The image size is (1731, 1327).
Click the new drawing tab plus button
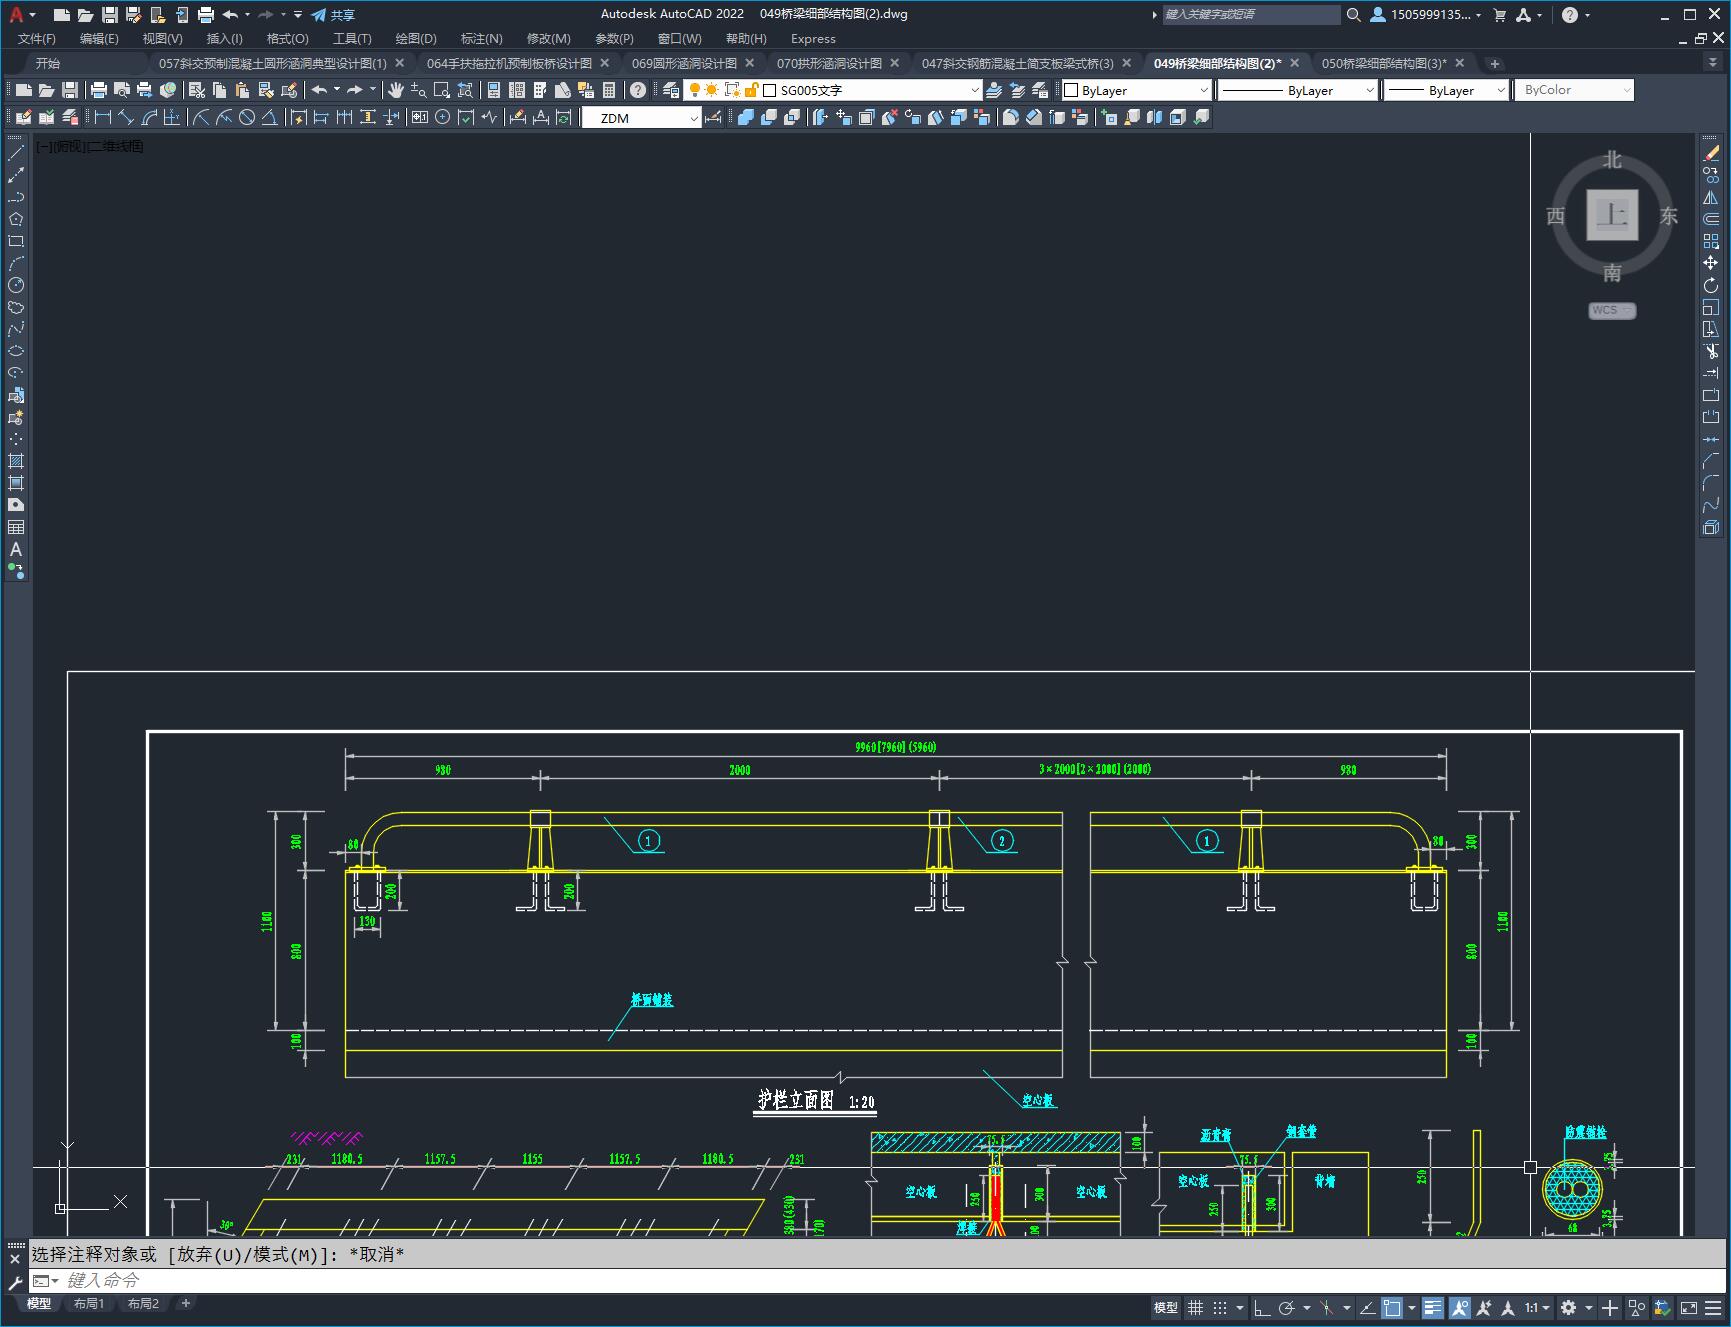(x=1494, y=63)
